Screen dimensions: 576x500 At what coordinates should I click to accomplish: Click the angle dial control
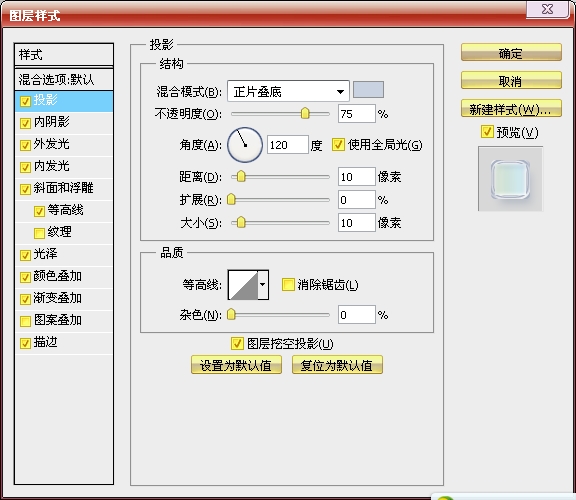[245, 145]
